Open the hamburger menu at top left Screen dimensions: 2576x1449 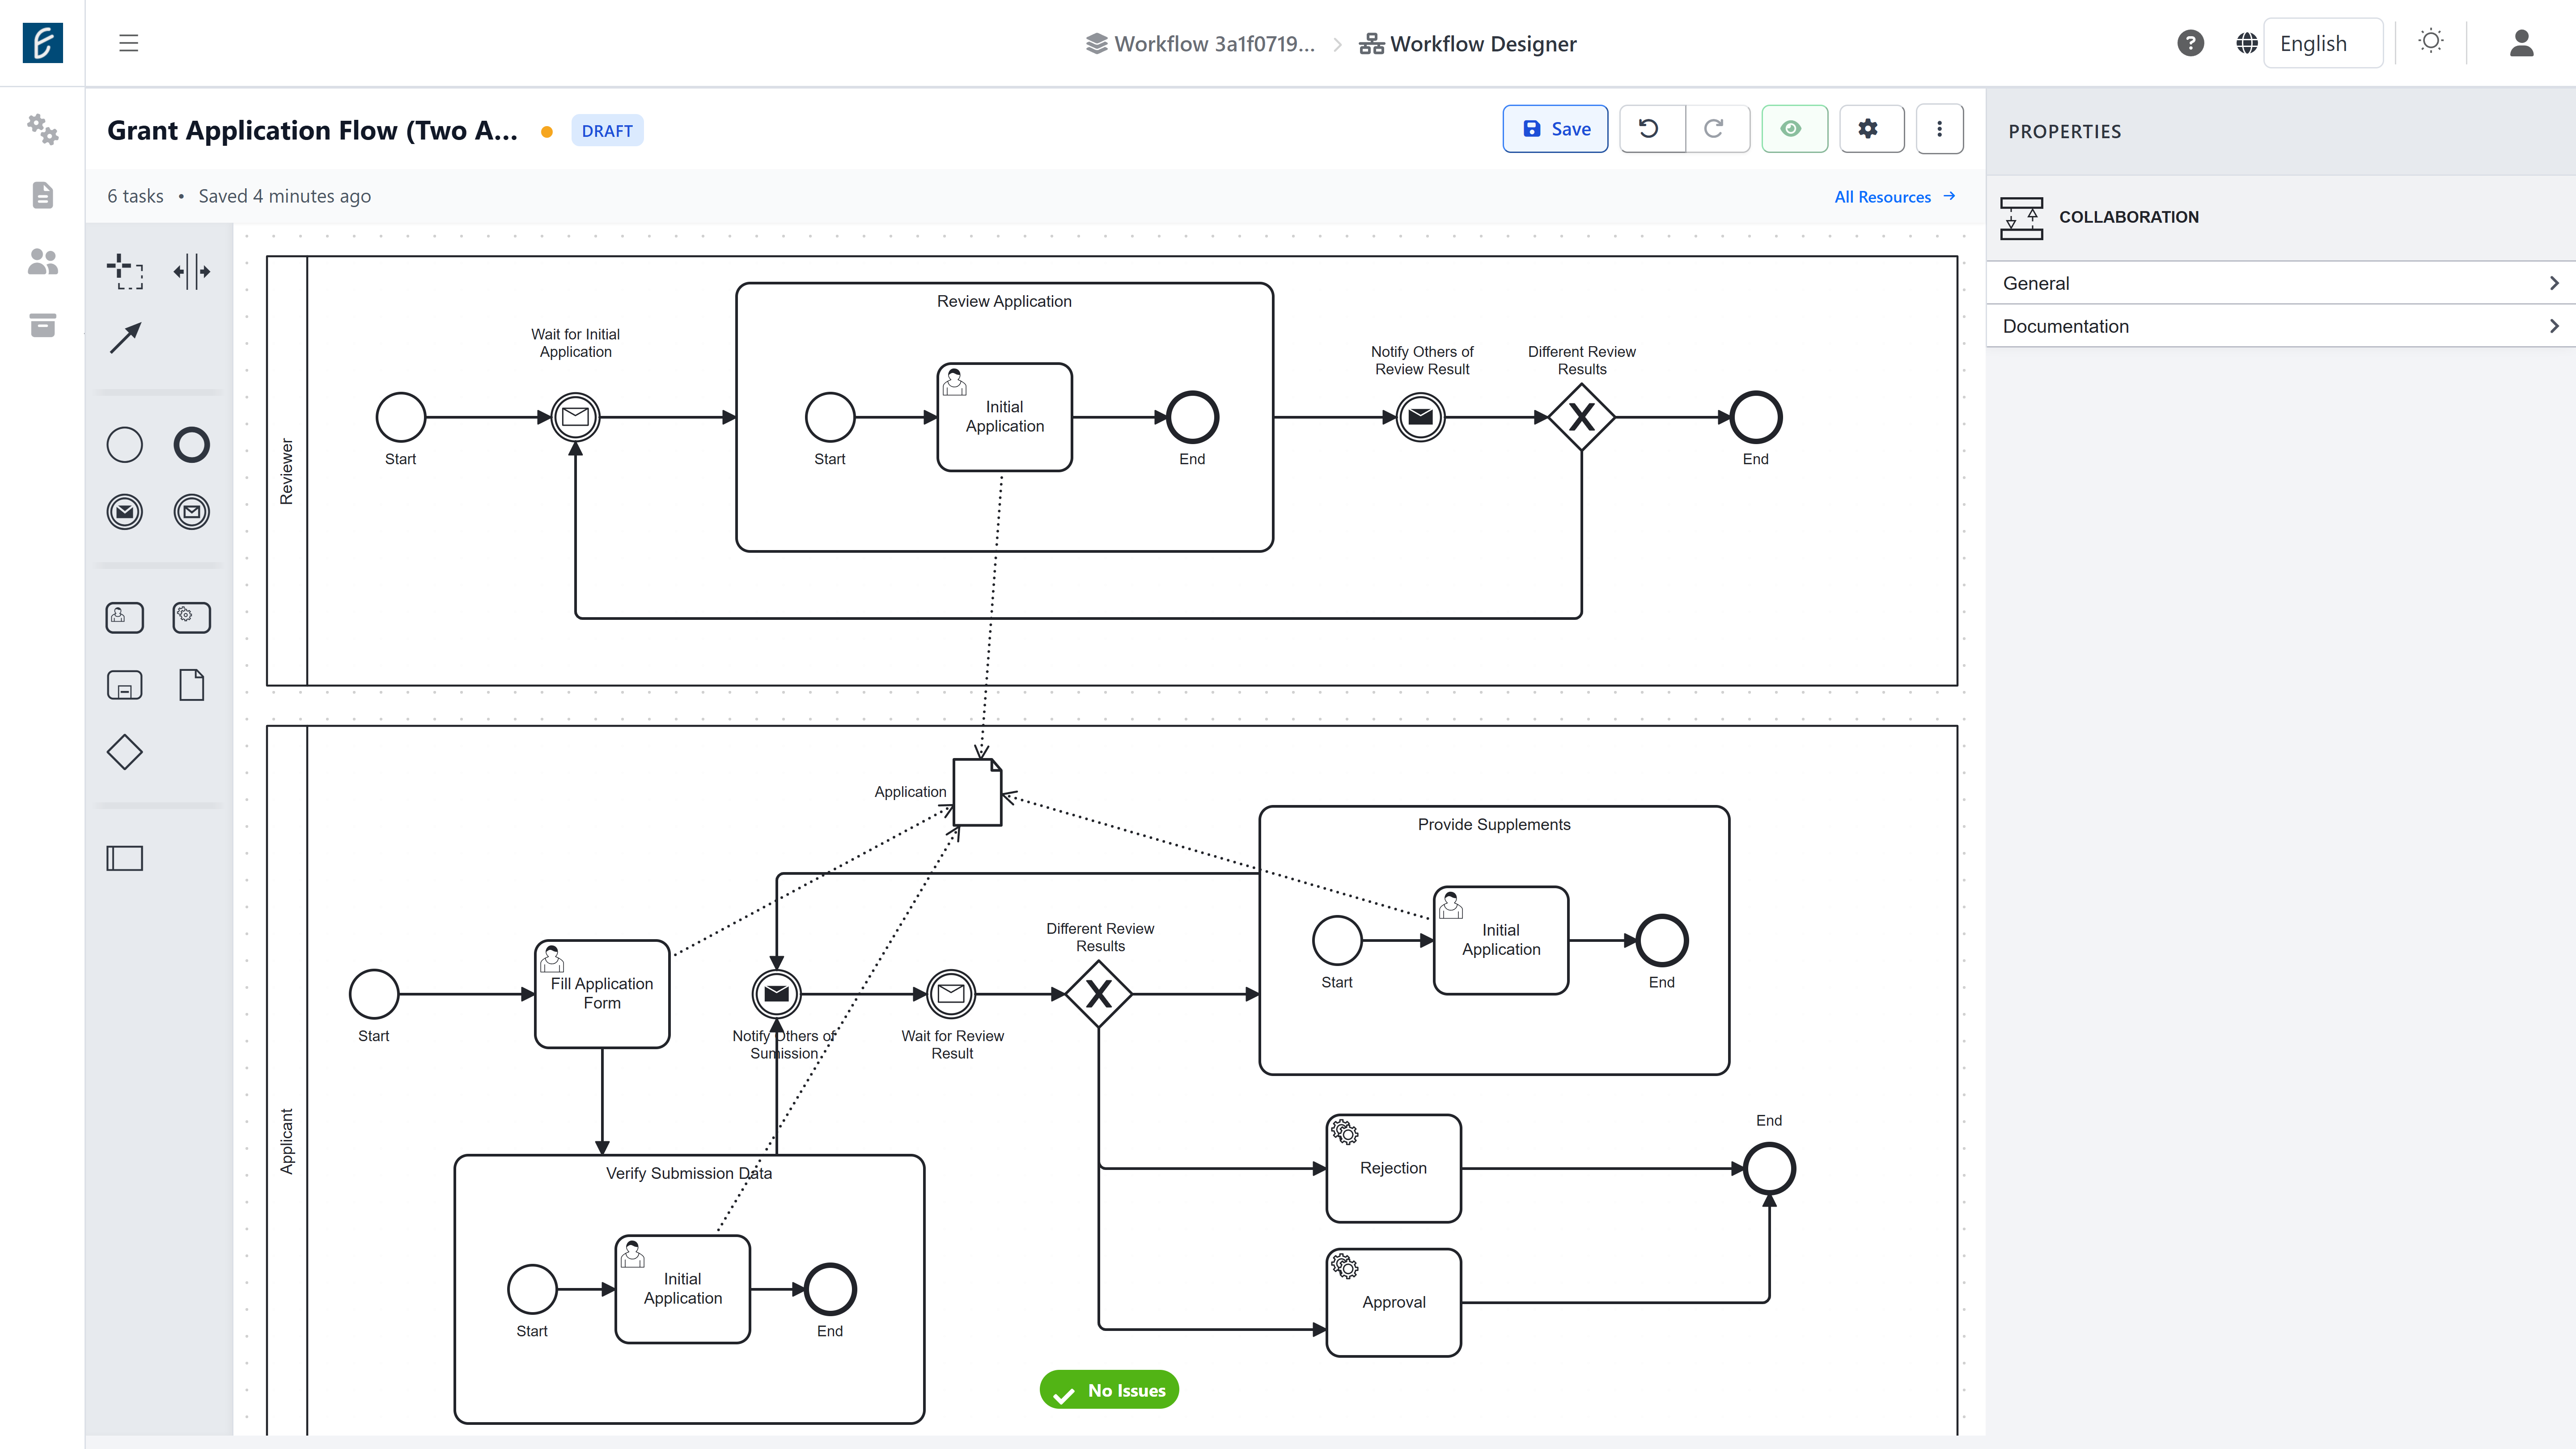129,43
